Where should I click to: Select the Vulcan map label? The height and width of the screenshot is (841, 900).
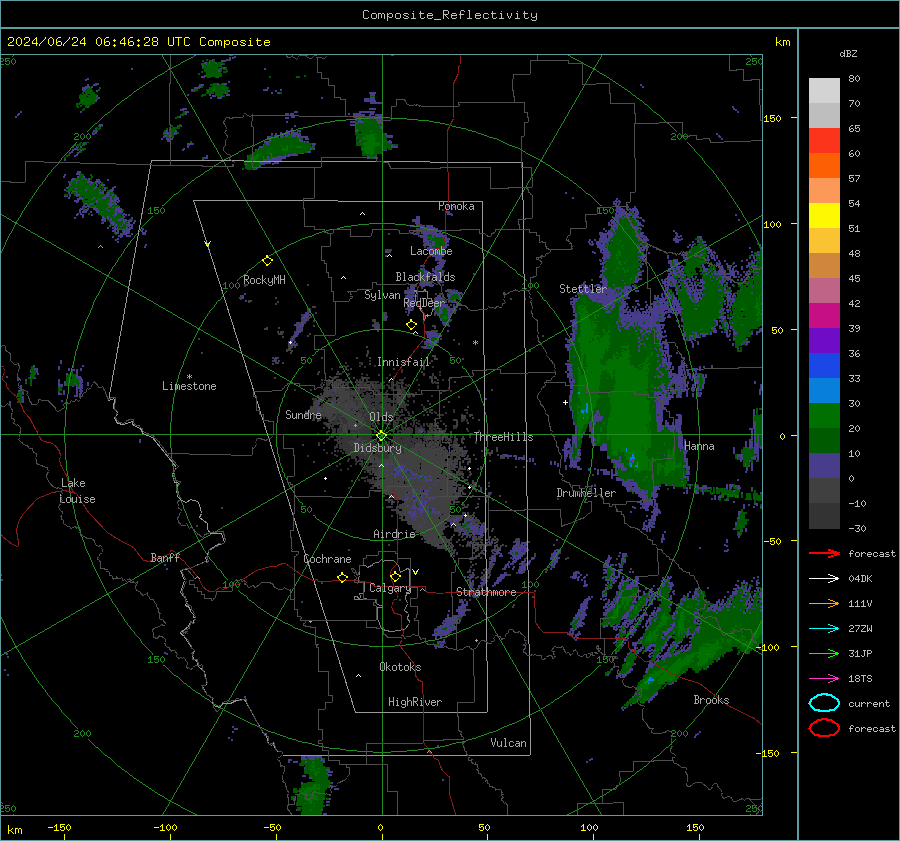point(508,743)
